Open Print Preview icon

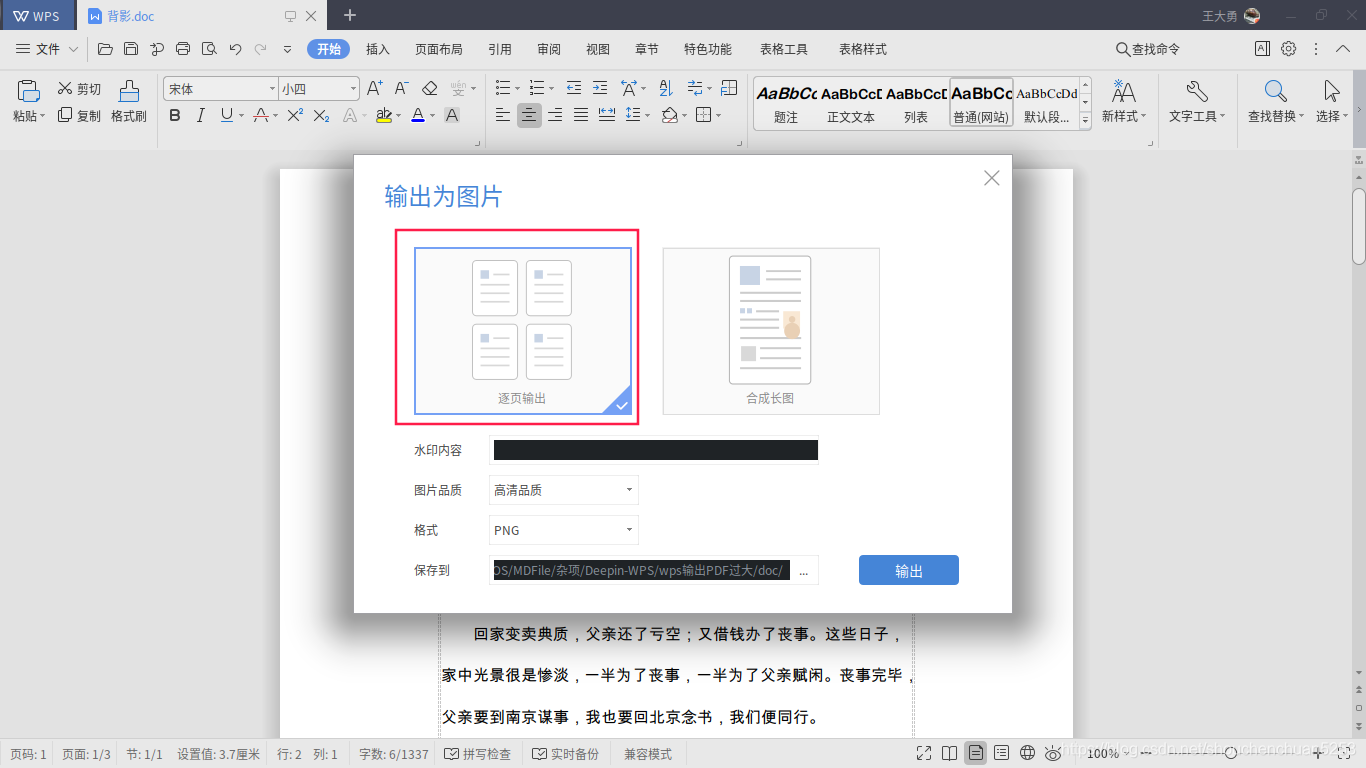tap(209, 49)
